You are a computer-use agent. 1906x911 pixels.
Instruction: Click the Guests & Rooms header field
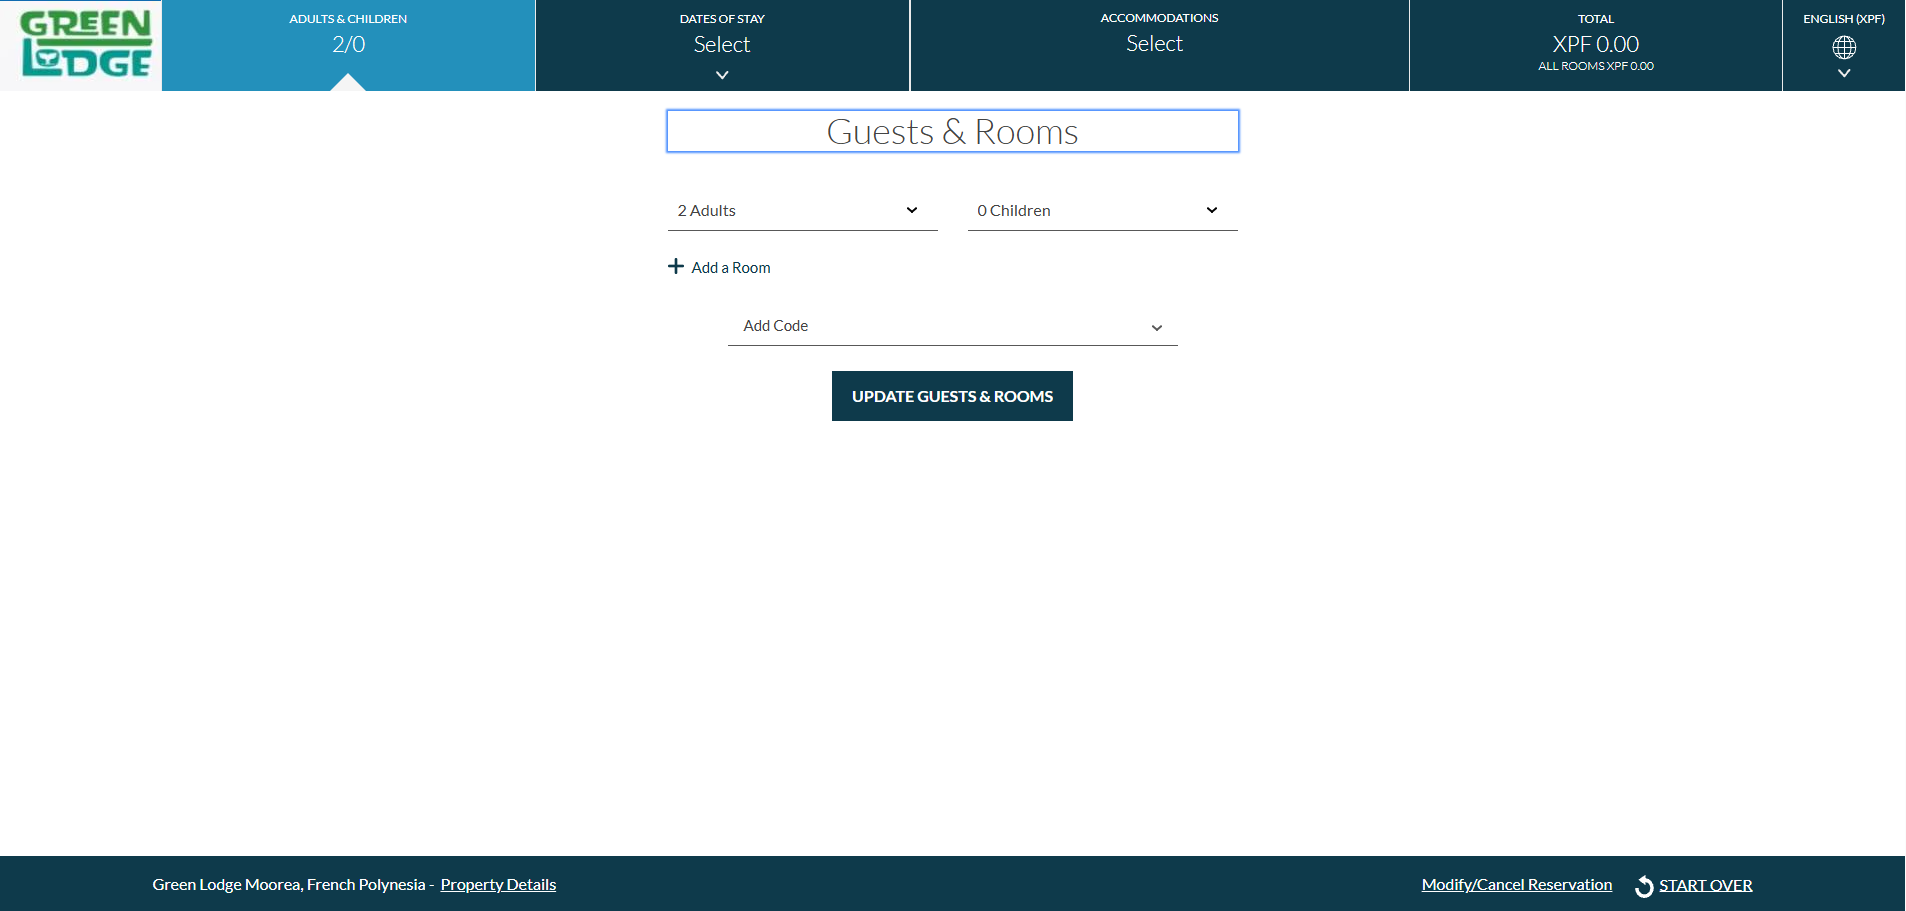click(x=951, y=131)
